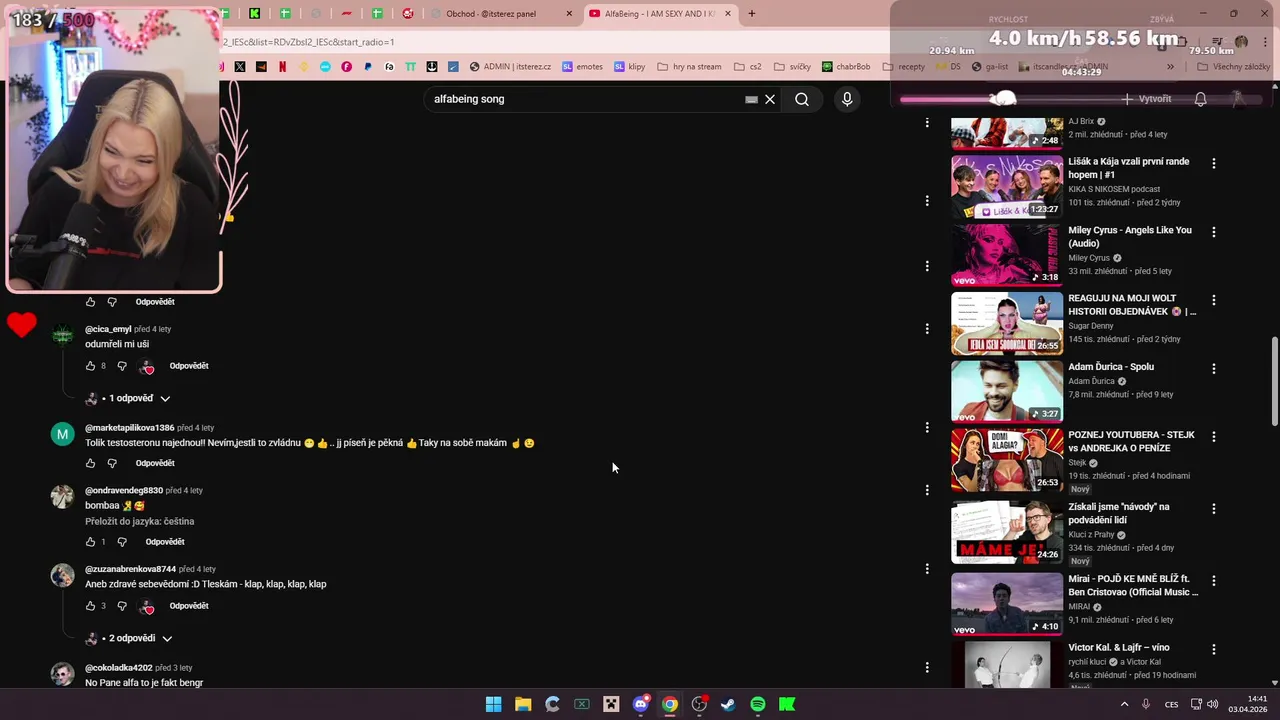Show hidden system tray icons chevron

tap(1124, 704)
